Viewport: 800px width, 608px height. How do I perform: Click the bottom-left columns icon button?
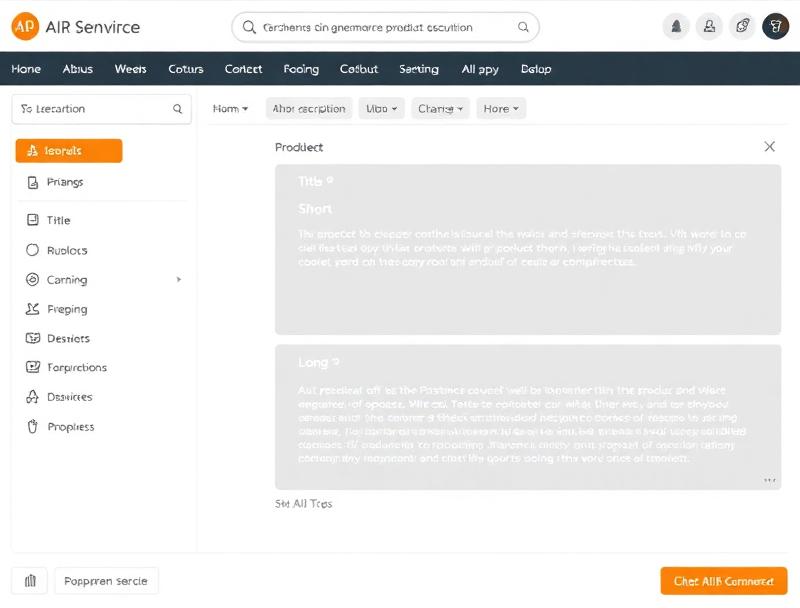(29, 581)
